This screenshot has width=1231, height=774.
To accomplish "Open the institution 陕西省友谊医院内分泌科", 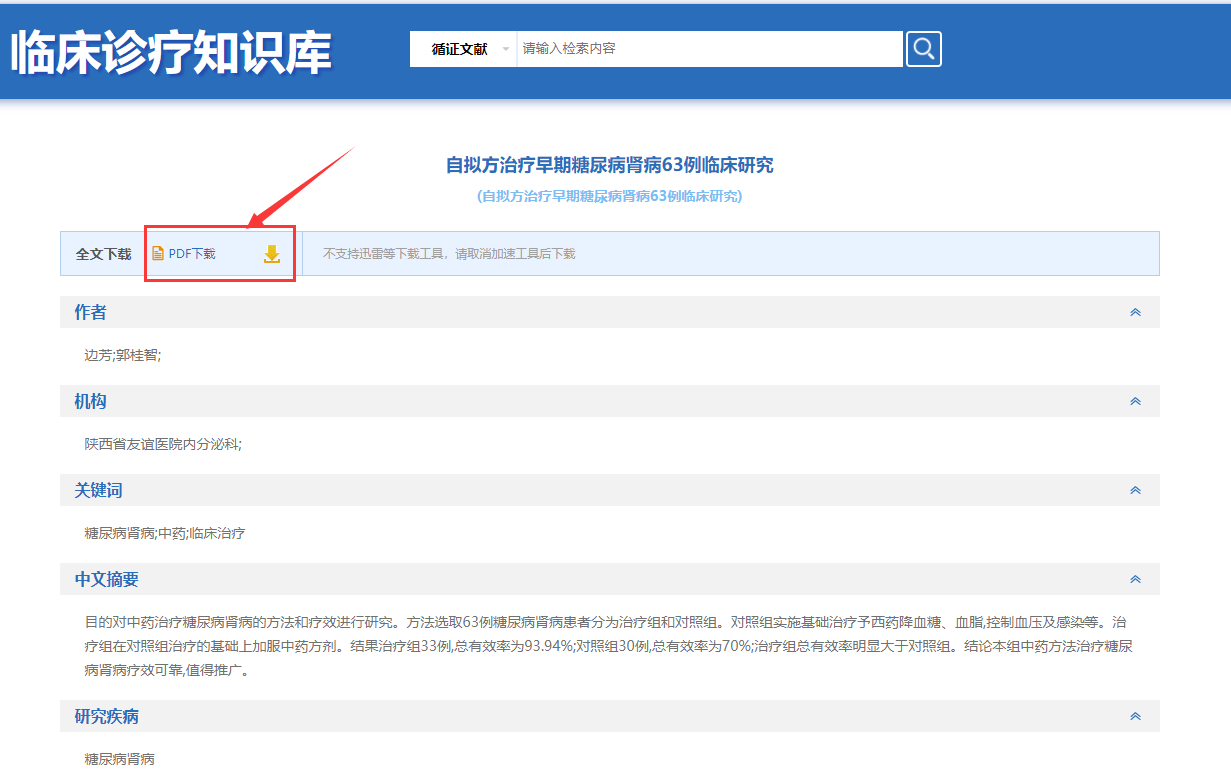I will click(x=162, y=444).
